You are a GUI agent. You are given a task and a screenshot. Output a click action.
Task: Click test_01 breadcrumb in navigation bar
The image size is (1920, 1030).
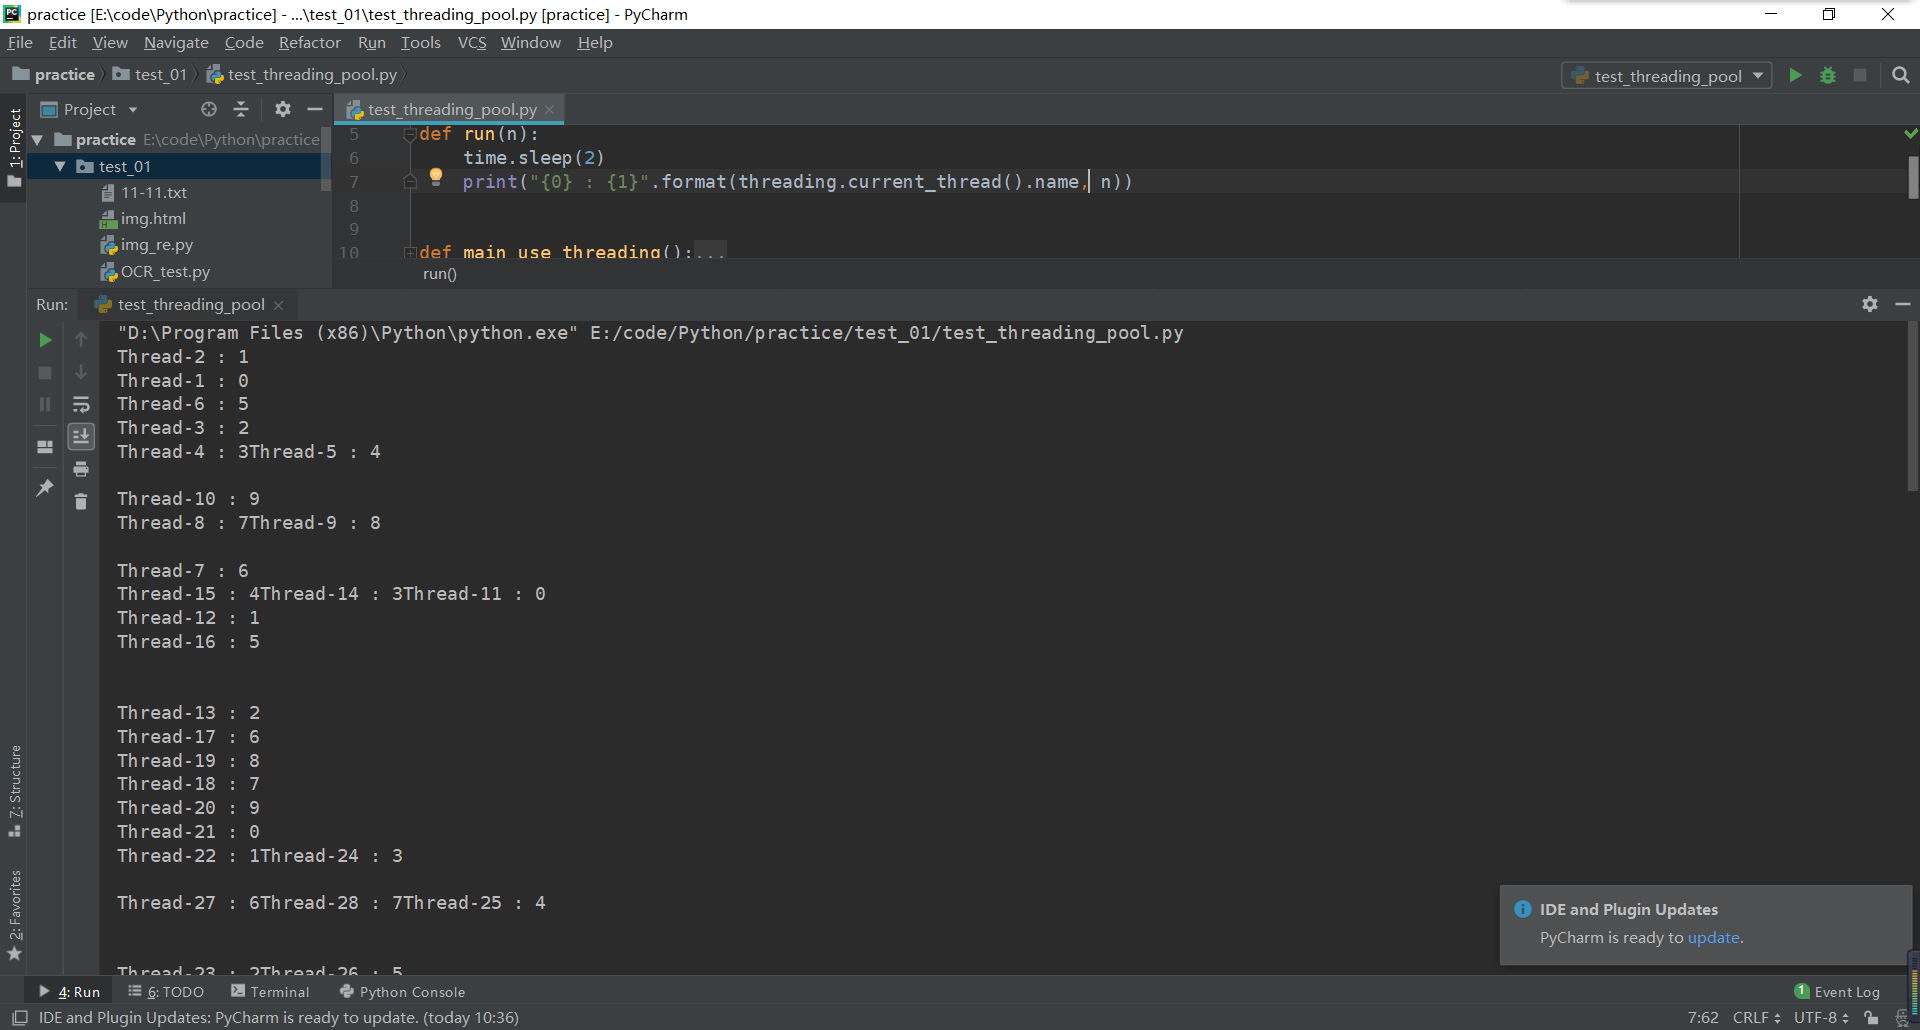coord(150,75)
